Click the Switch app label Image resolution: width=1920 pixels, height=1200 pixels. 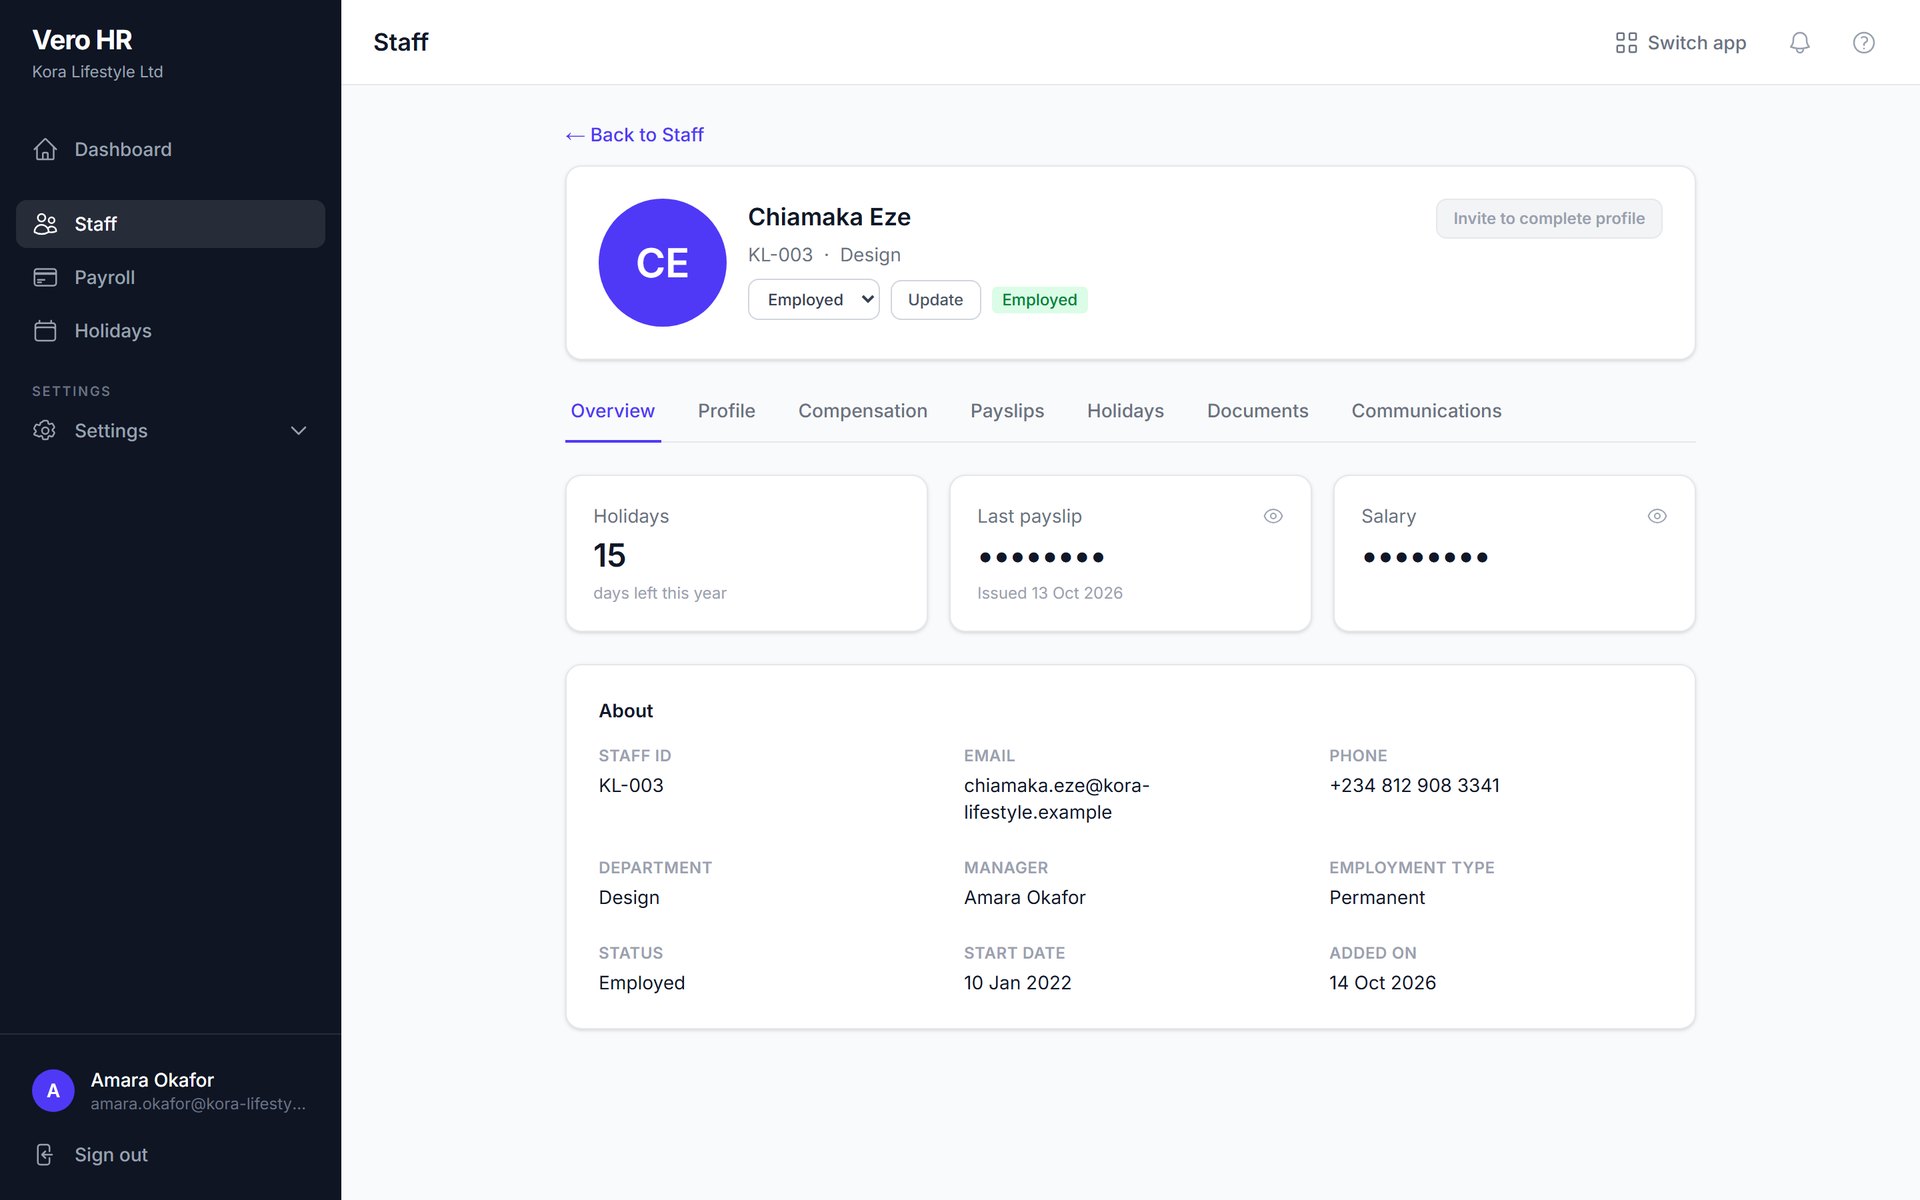1697,43
